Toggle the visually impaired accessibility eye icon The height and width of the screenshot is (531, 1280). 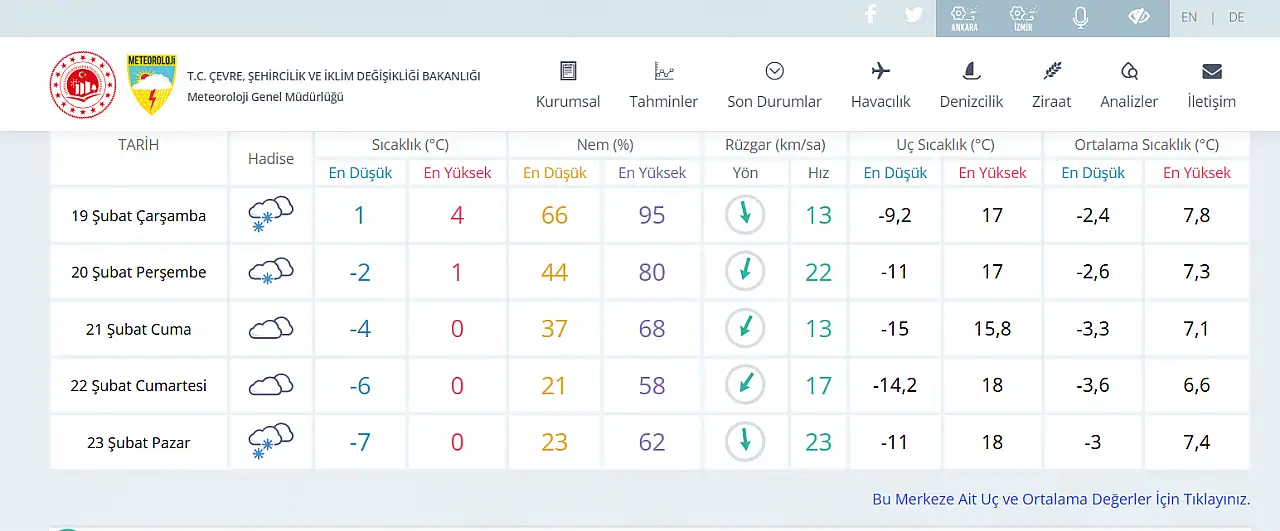[x=1139, y=17]
